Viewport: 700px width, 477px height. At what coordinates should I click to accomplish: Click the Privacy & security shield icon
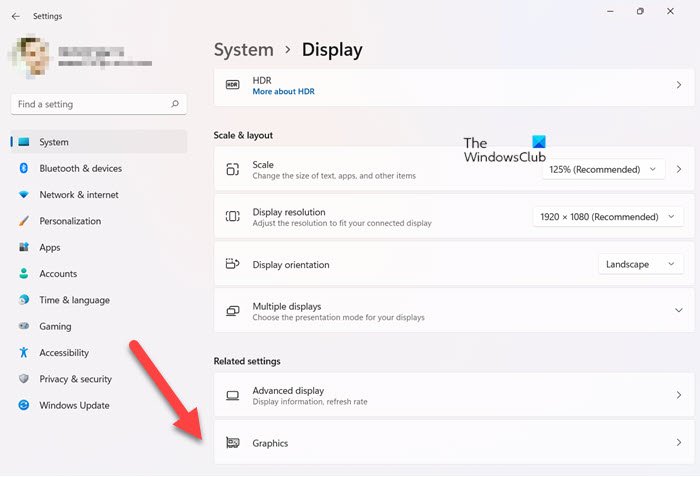coord(24,379)
